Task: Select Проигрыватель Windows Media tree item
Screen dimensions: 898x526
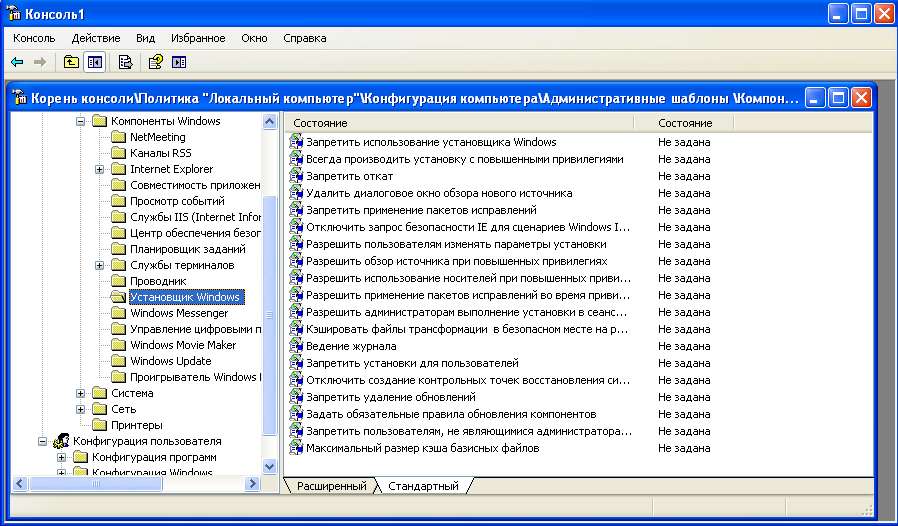Action: click(x=195, y=377)
